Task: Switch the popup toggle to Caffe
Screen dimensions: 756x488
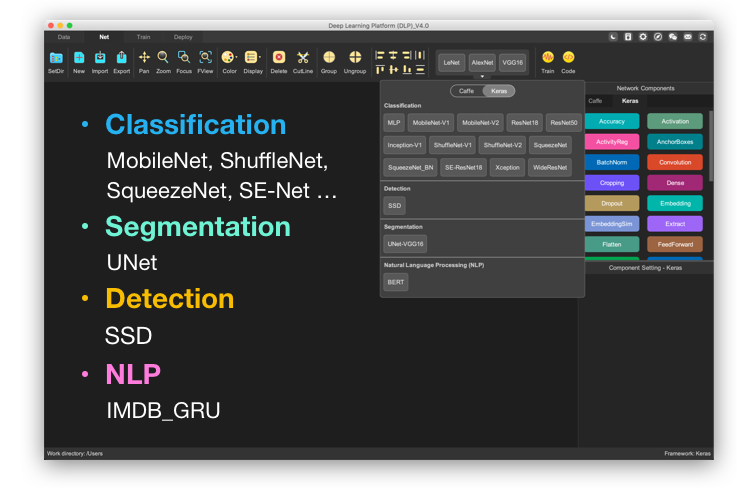Action: [466, 91]
